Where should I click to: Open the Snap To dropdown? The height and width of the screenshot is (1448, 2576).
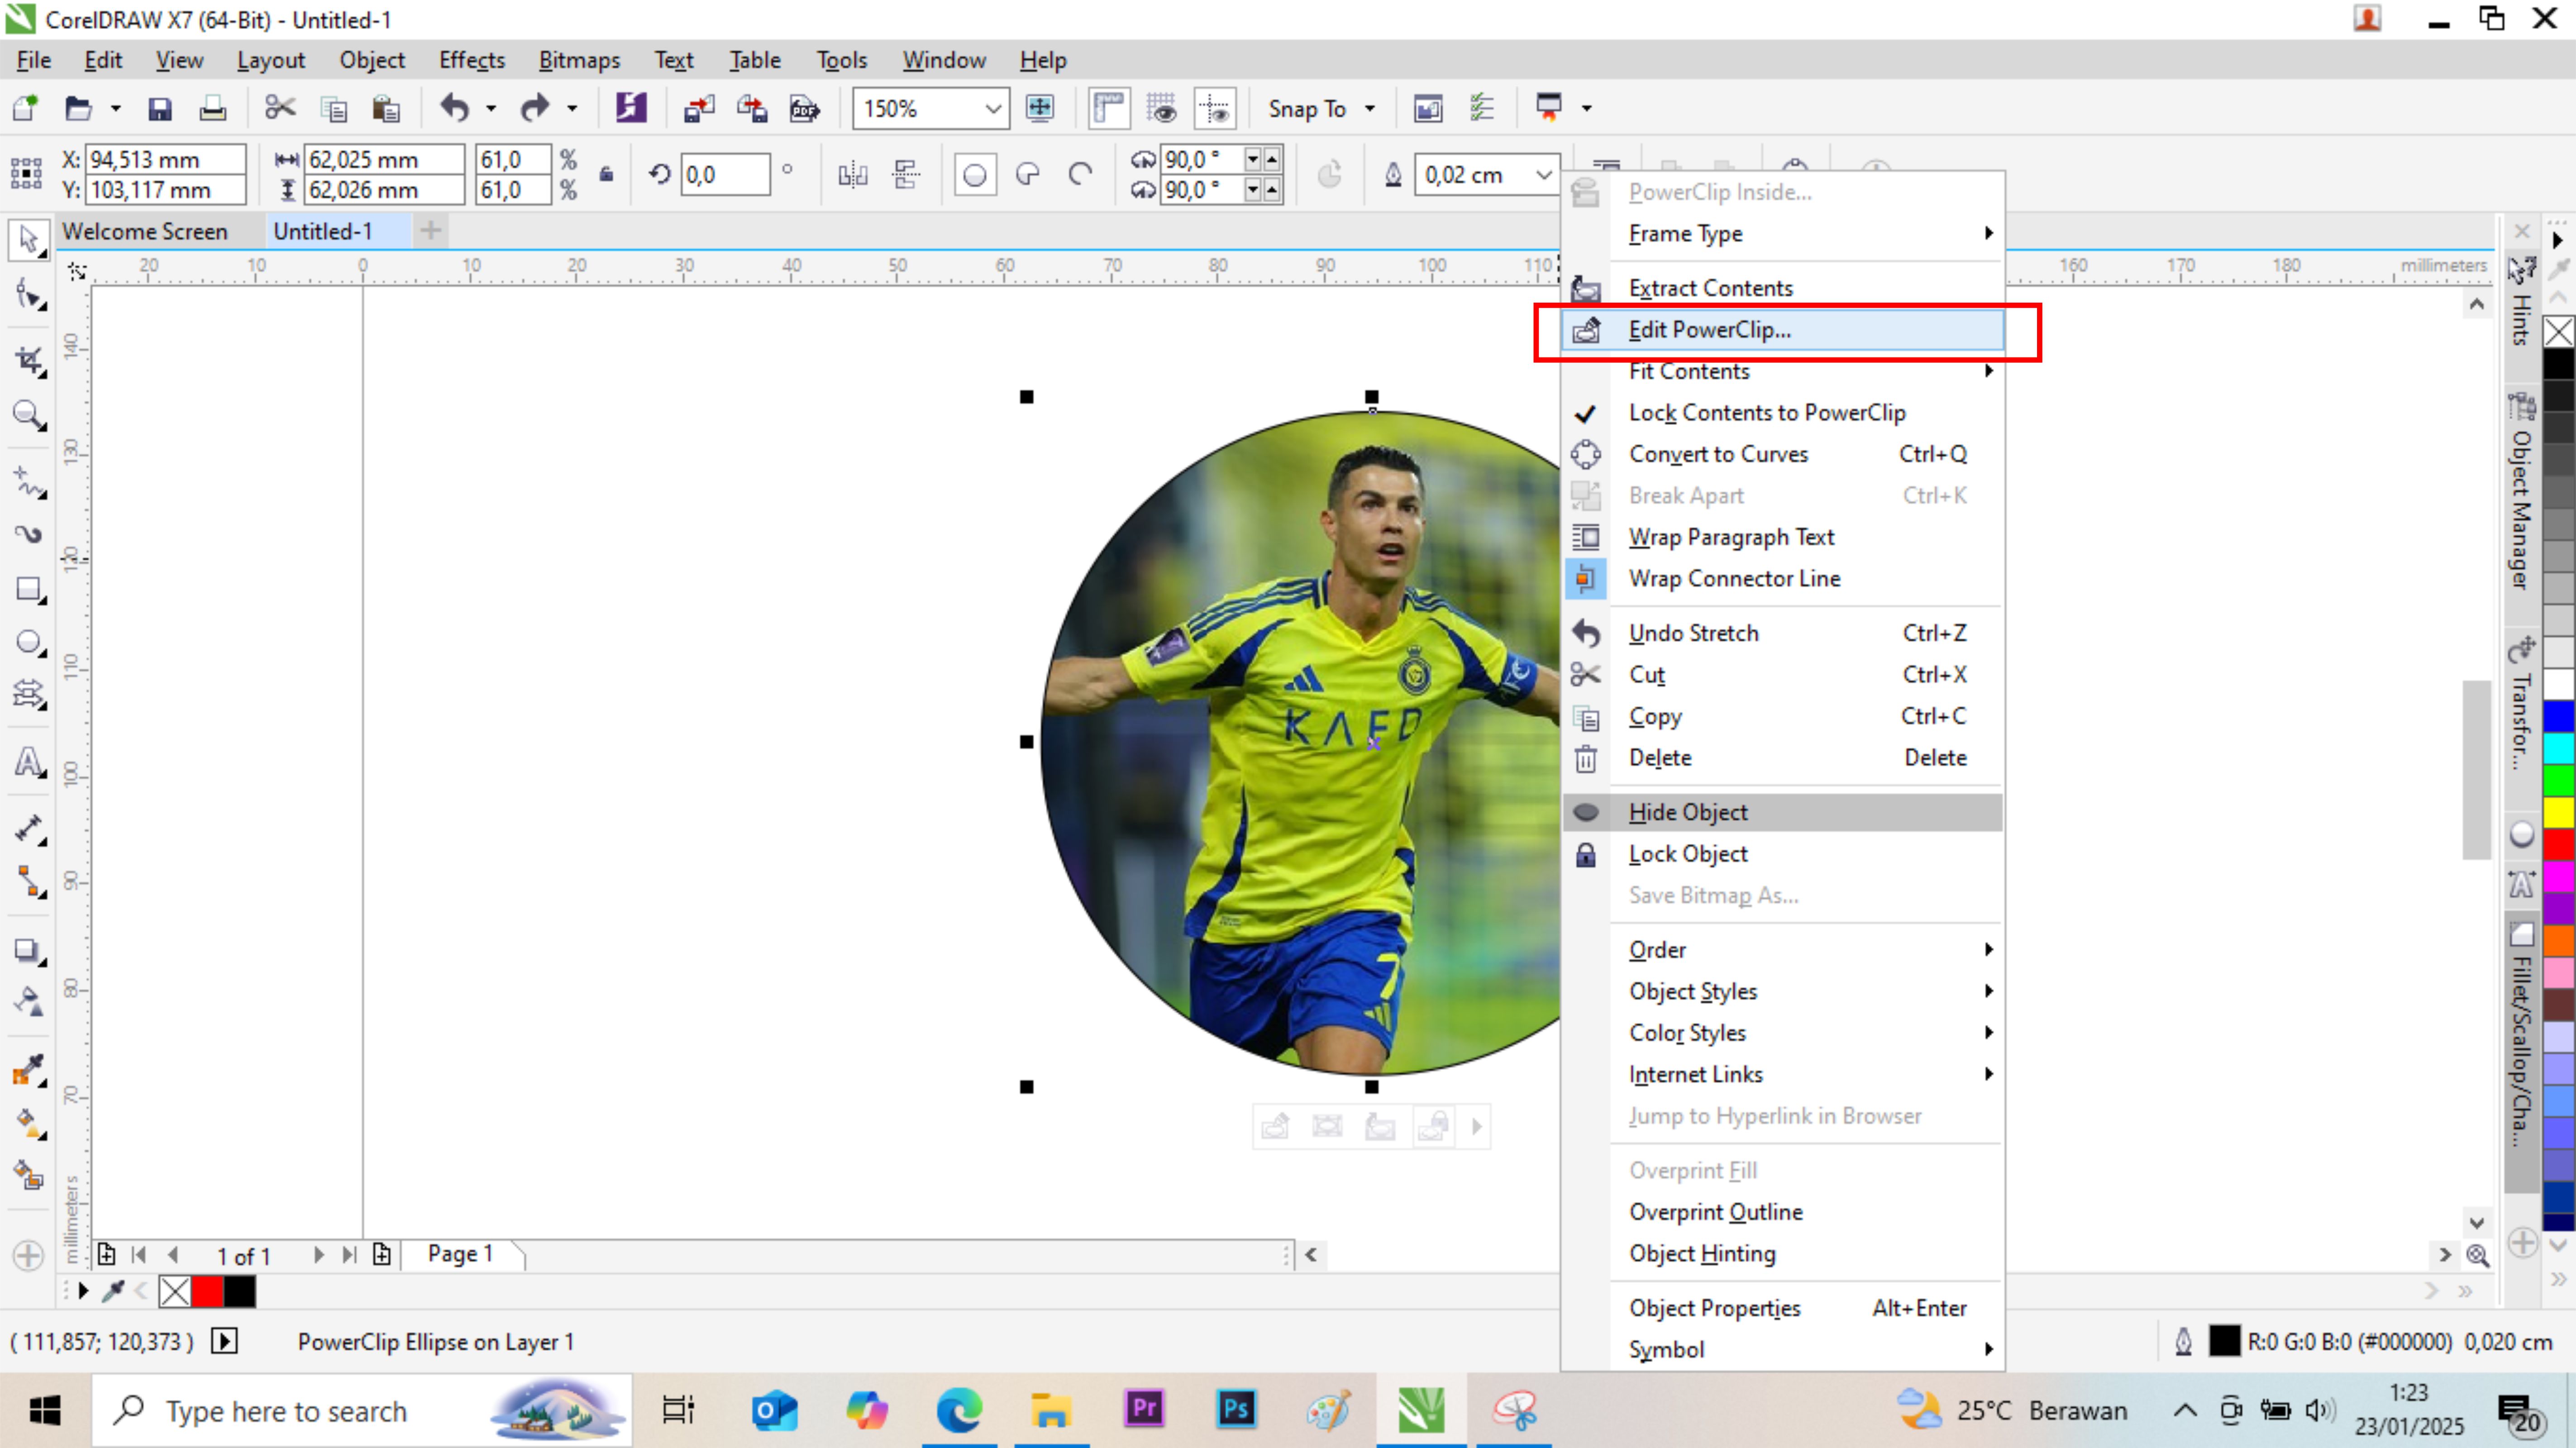(x=1370, y=108)
